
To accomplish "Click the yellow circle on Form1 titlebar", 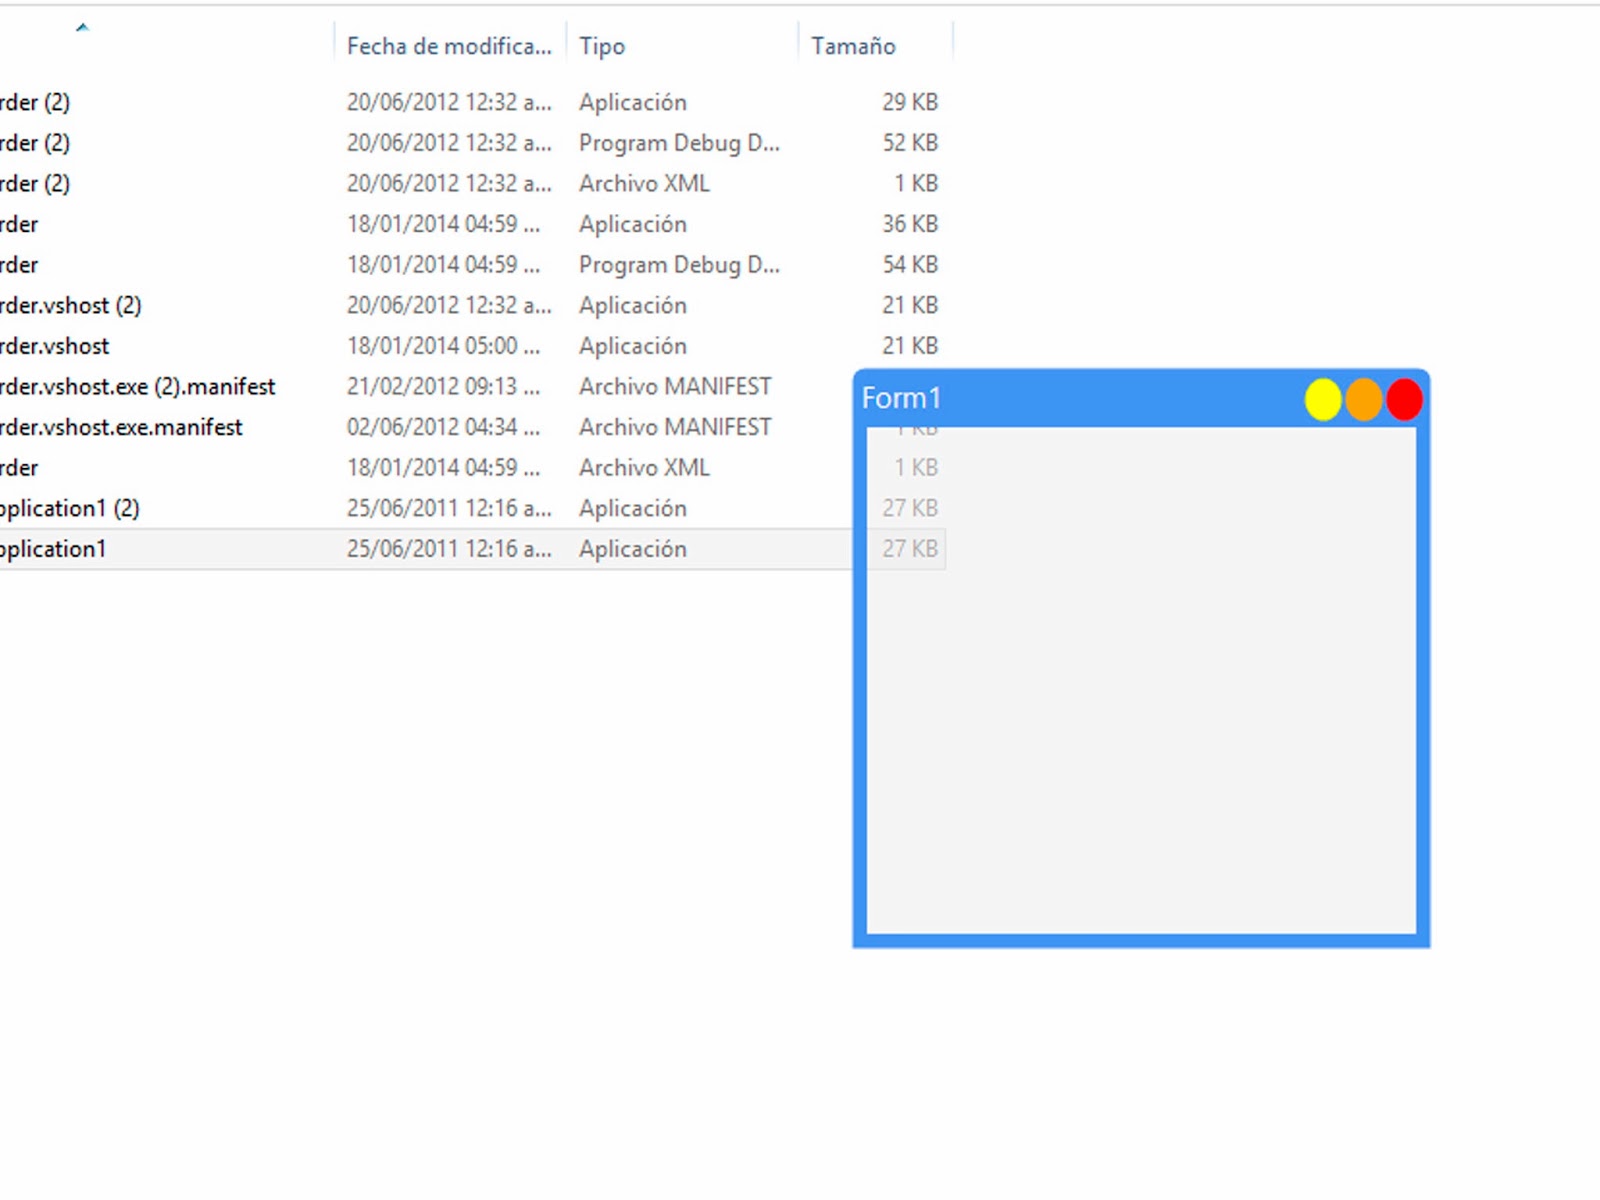I will [x=1322, y=398].
